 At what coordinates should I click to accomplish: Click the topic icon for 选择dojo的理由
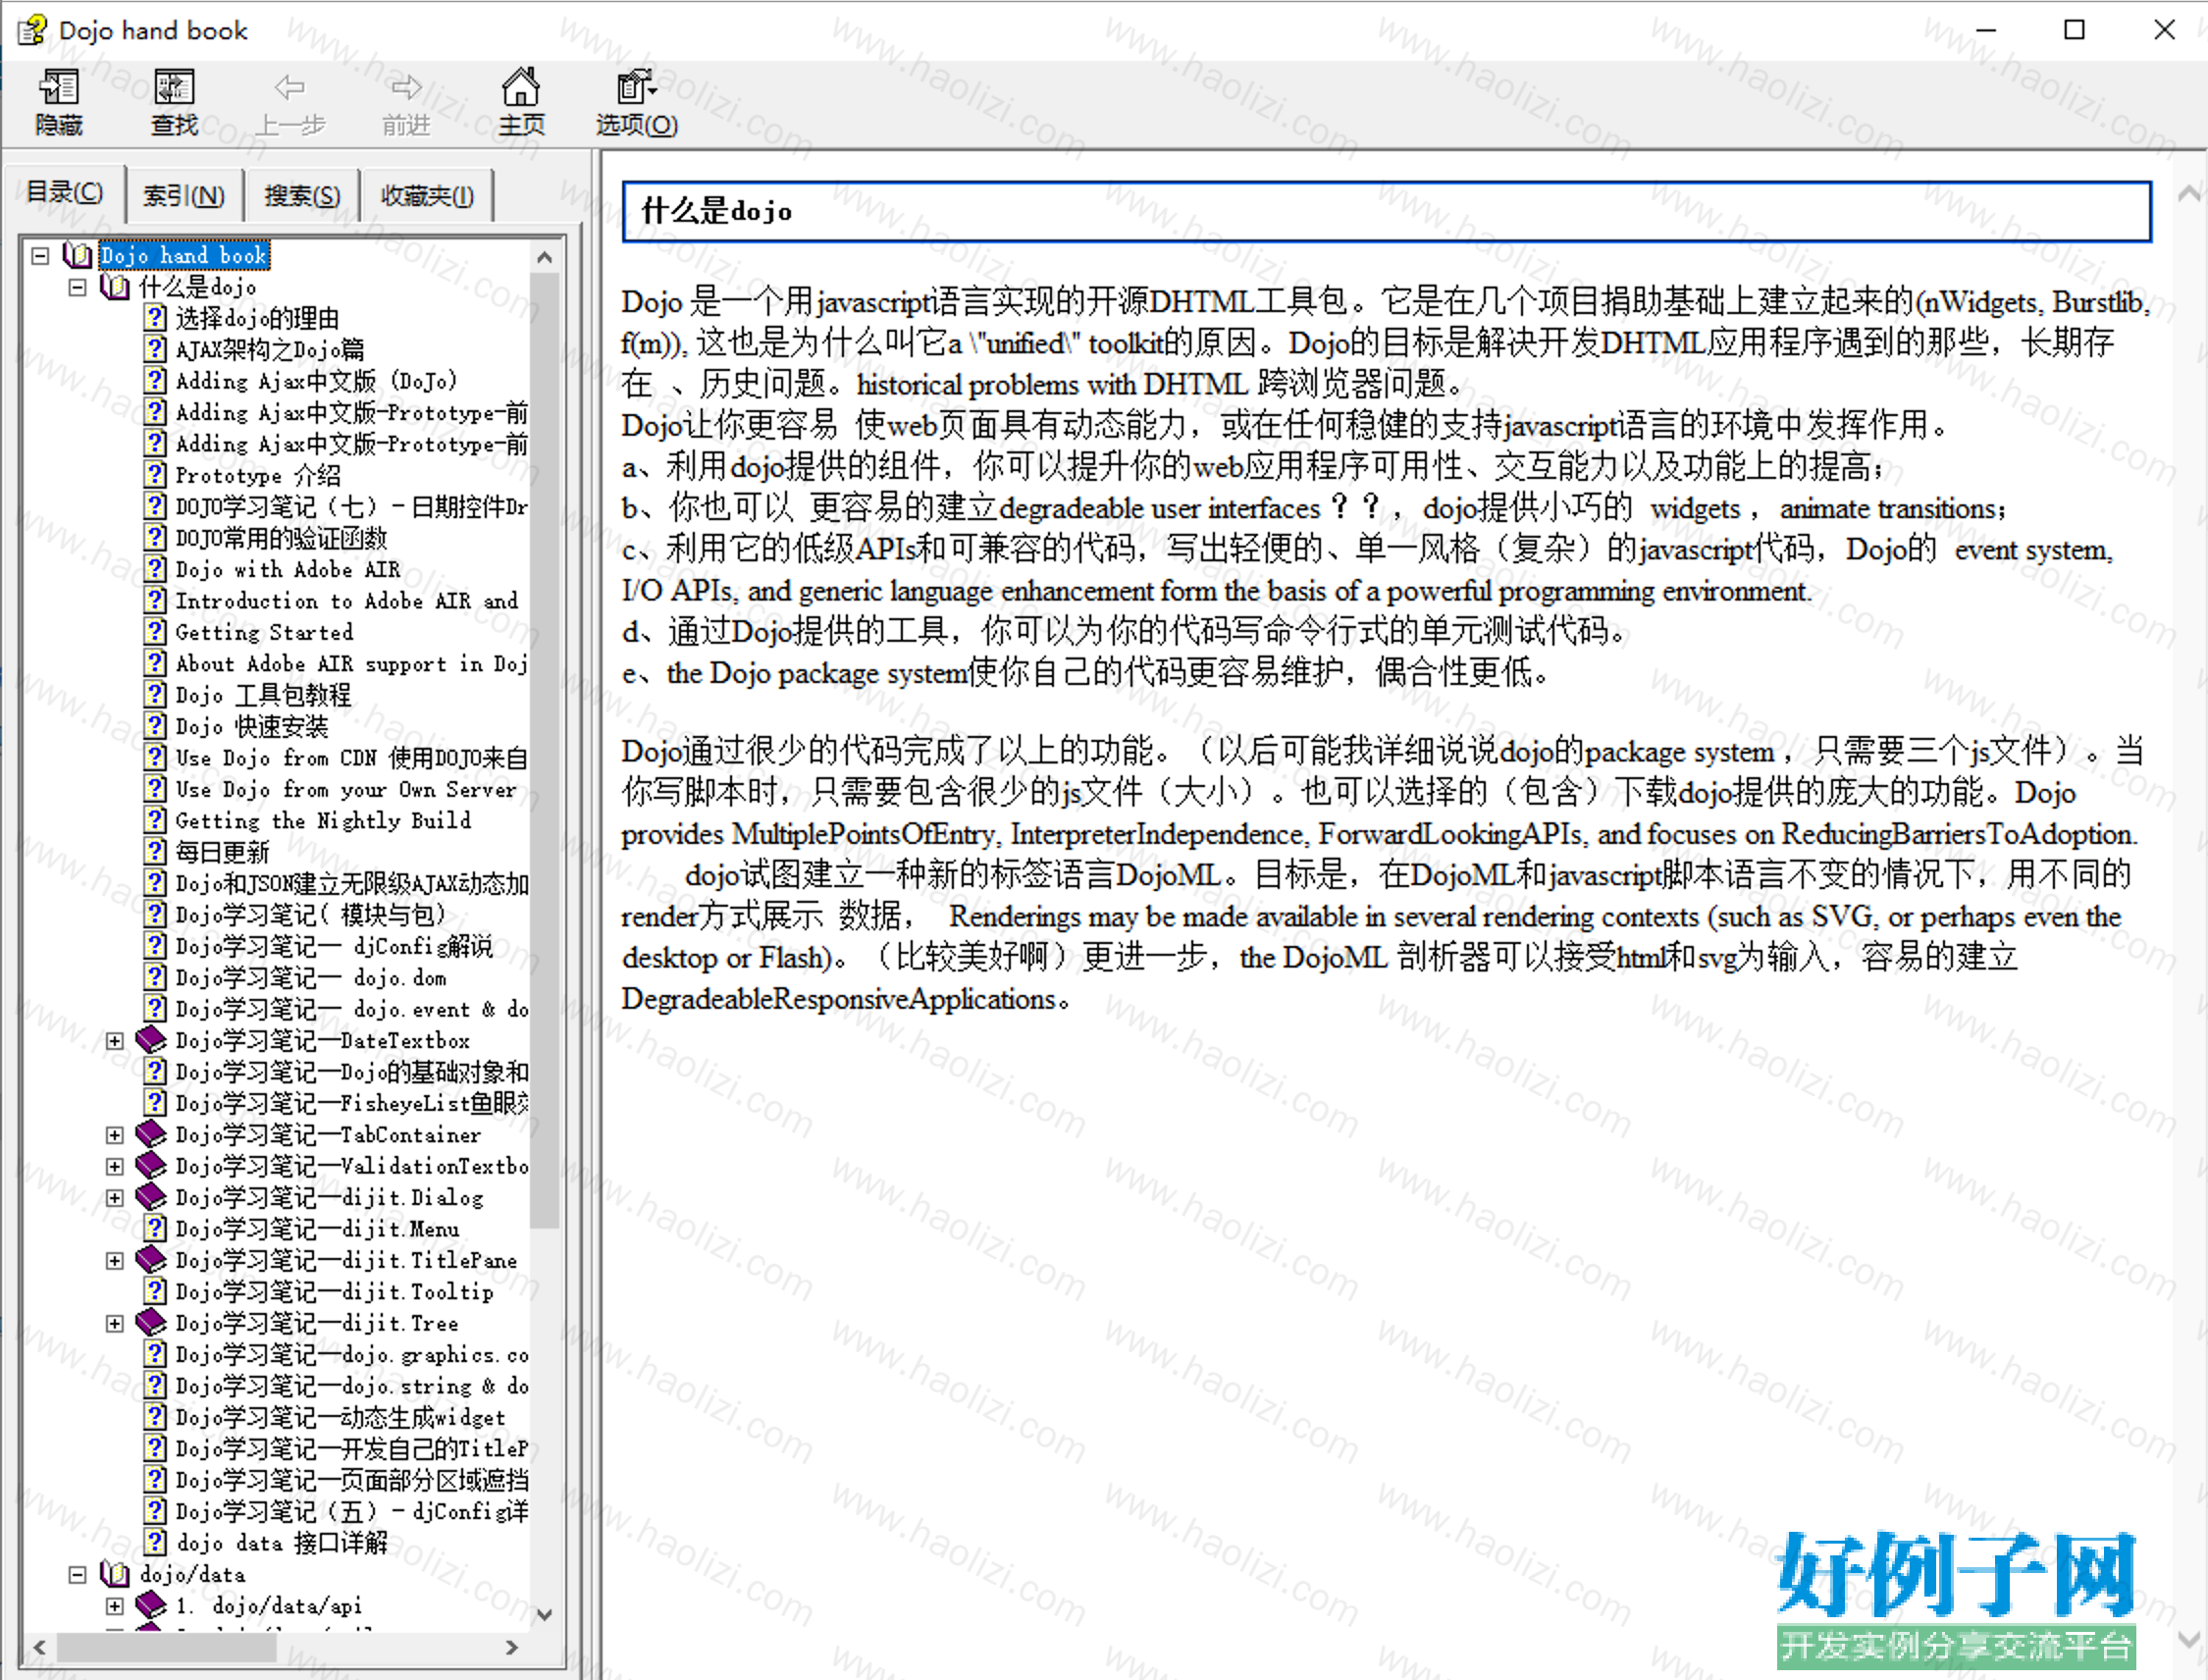coord(155,319)
